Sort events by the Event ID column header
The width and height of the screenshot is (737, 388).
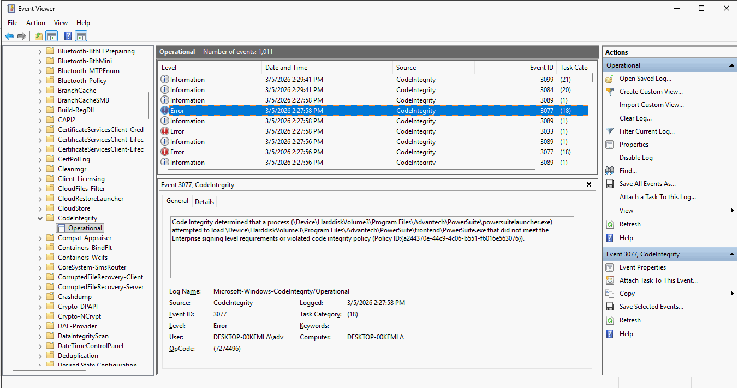515,68
